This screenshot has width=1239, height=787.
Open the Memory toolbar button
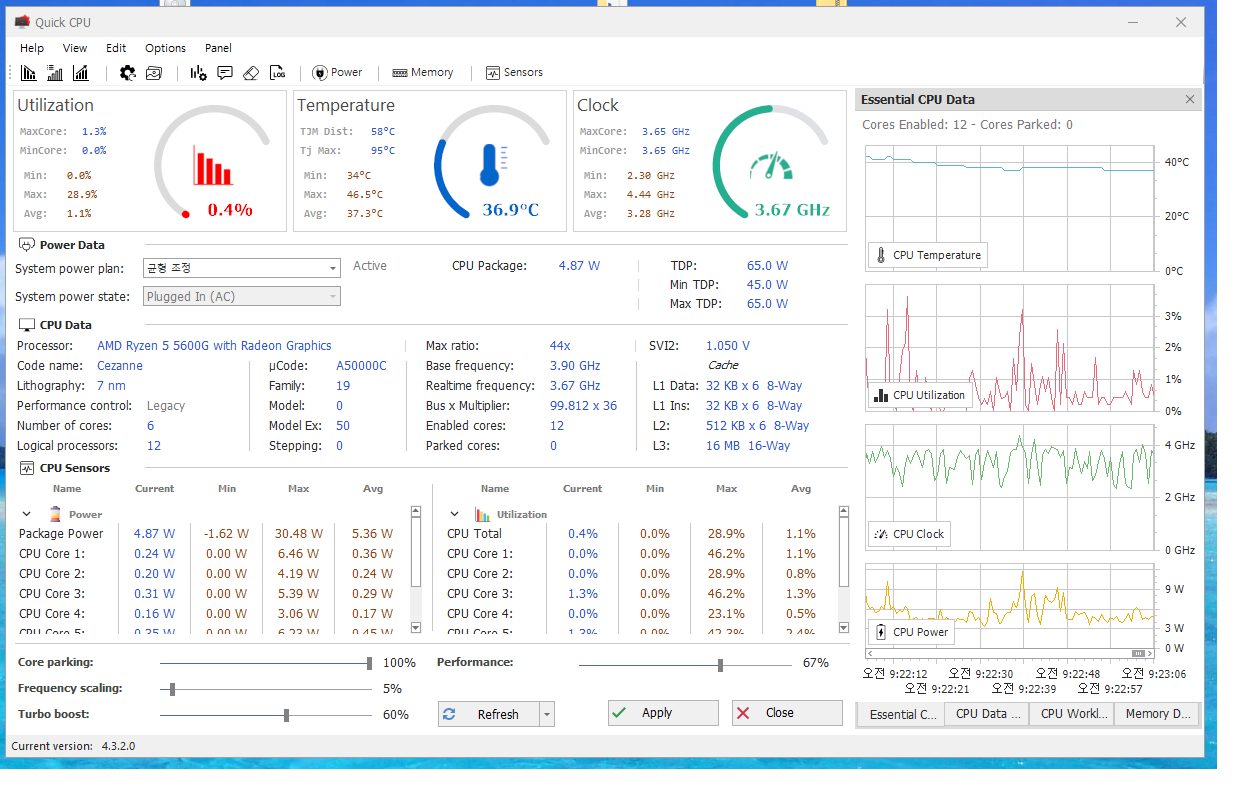[423, 73]
